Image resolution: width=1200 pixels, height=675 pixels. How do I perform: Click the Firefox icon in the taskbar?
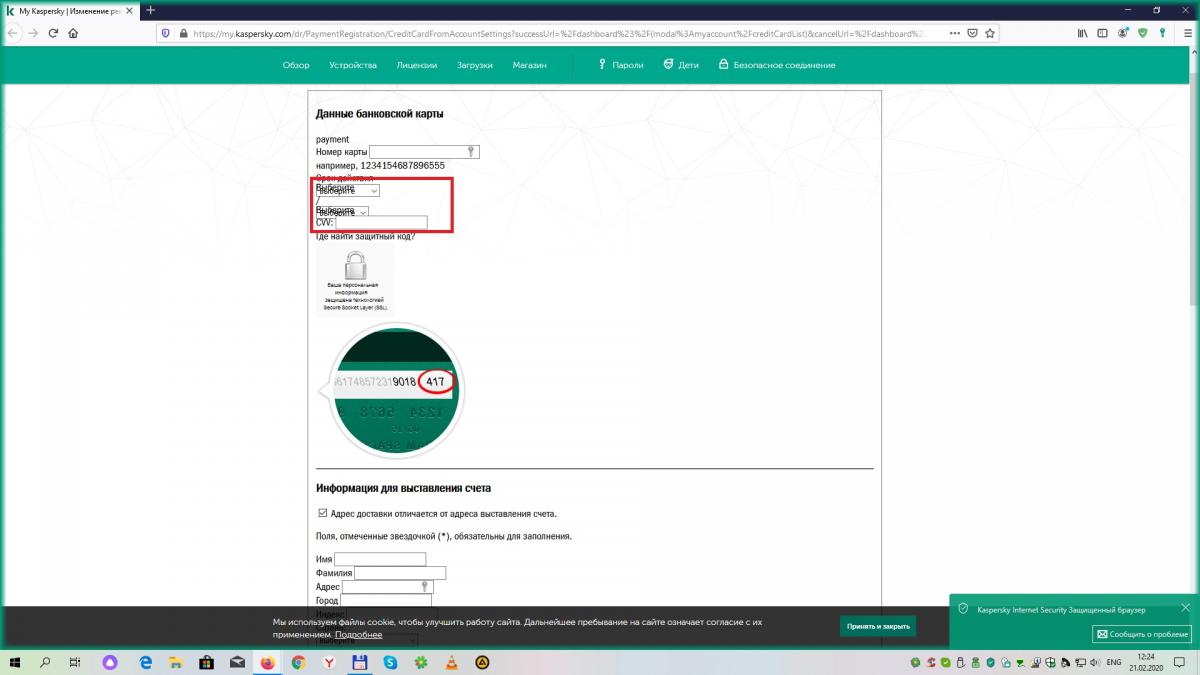coord(267,662)
